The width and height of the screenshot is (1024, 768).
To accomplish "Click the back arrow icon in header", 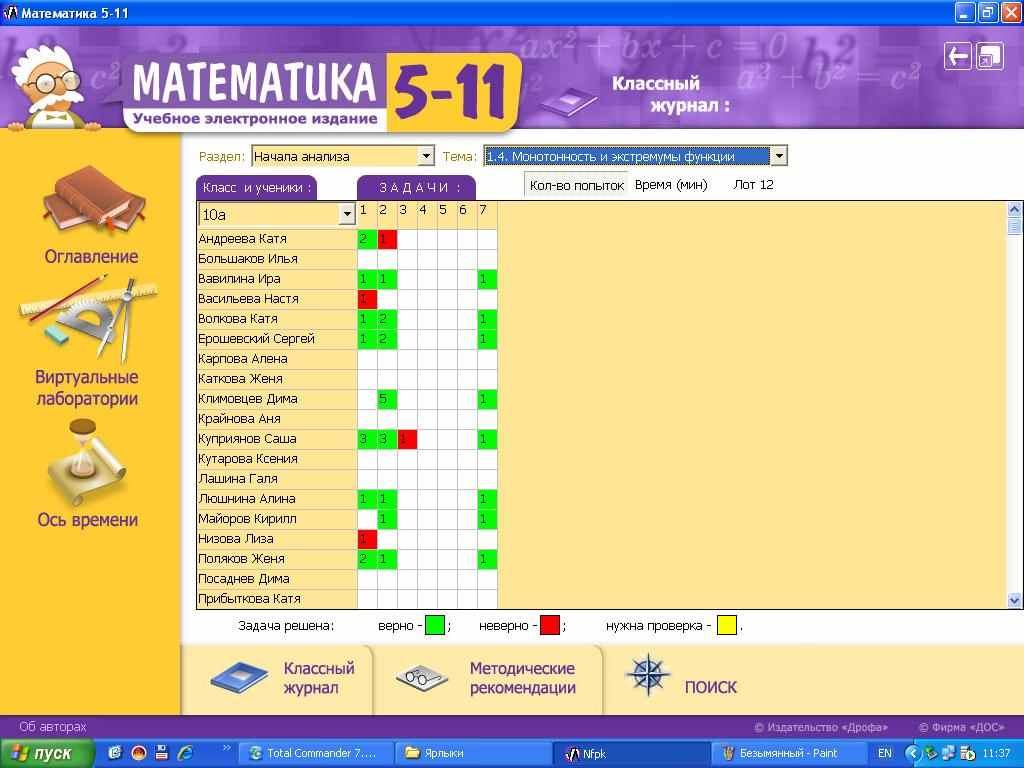I will point(958,56).
